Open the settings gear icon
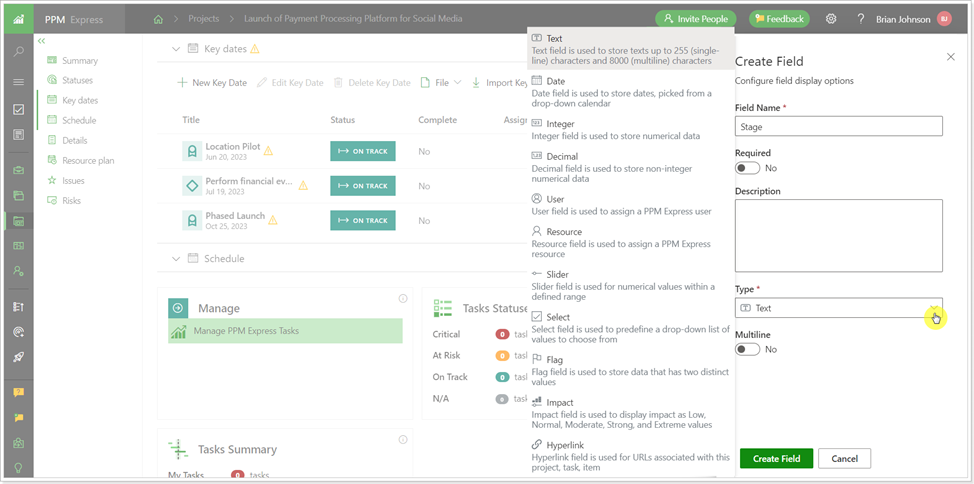 831,19
